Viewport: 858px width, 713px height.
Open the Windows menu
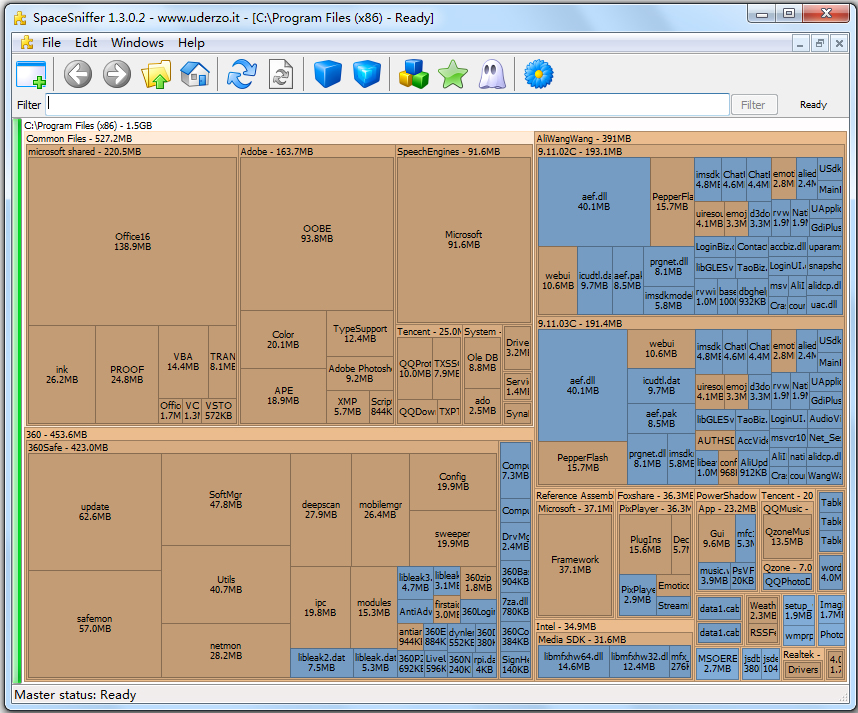coord(137,43)
